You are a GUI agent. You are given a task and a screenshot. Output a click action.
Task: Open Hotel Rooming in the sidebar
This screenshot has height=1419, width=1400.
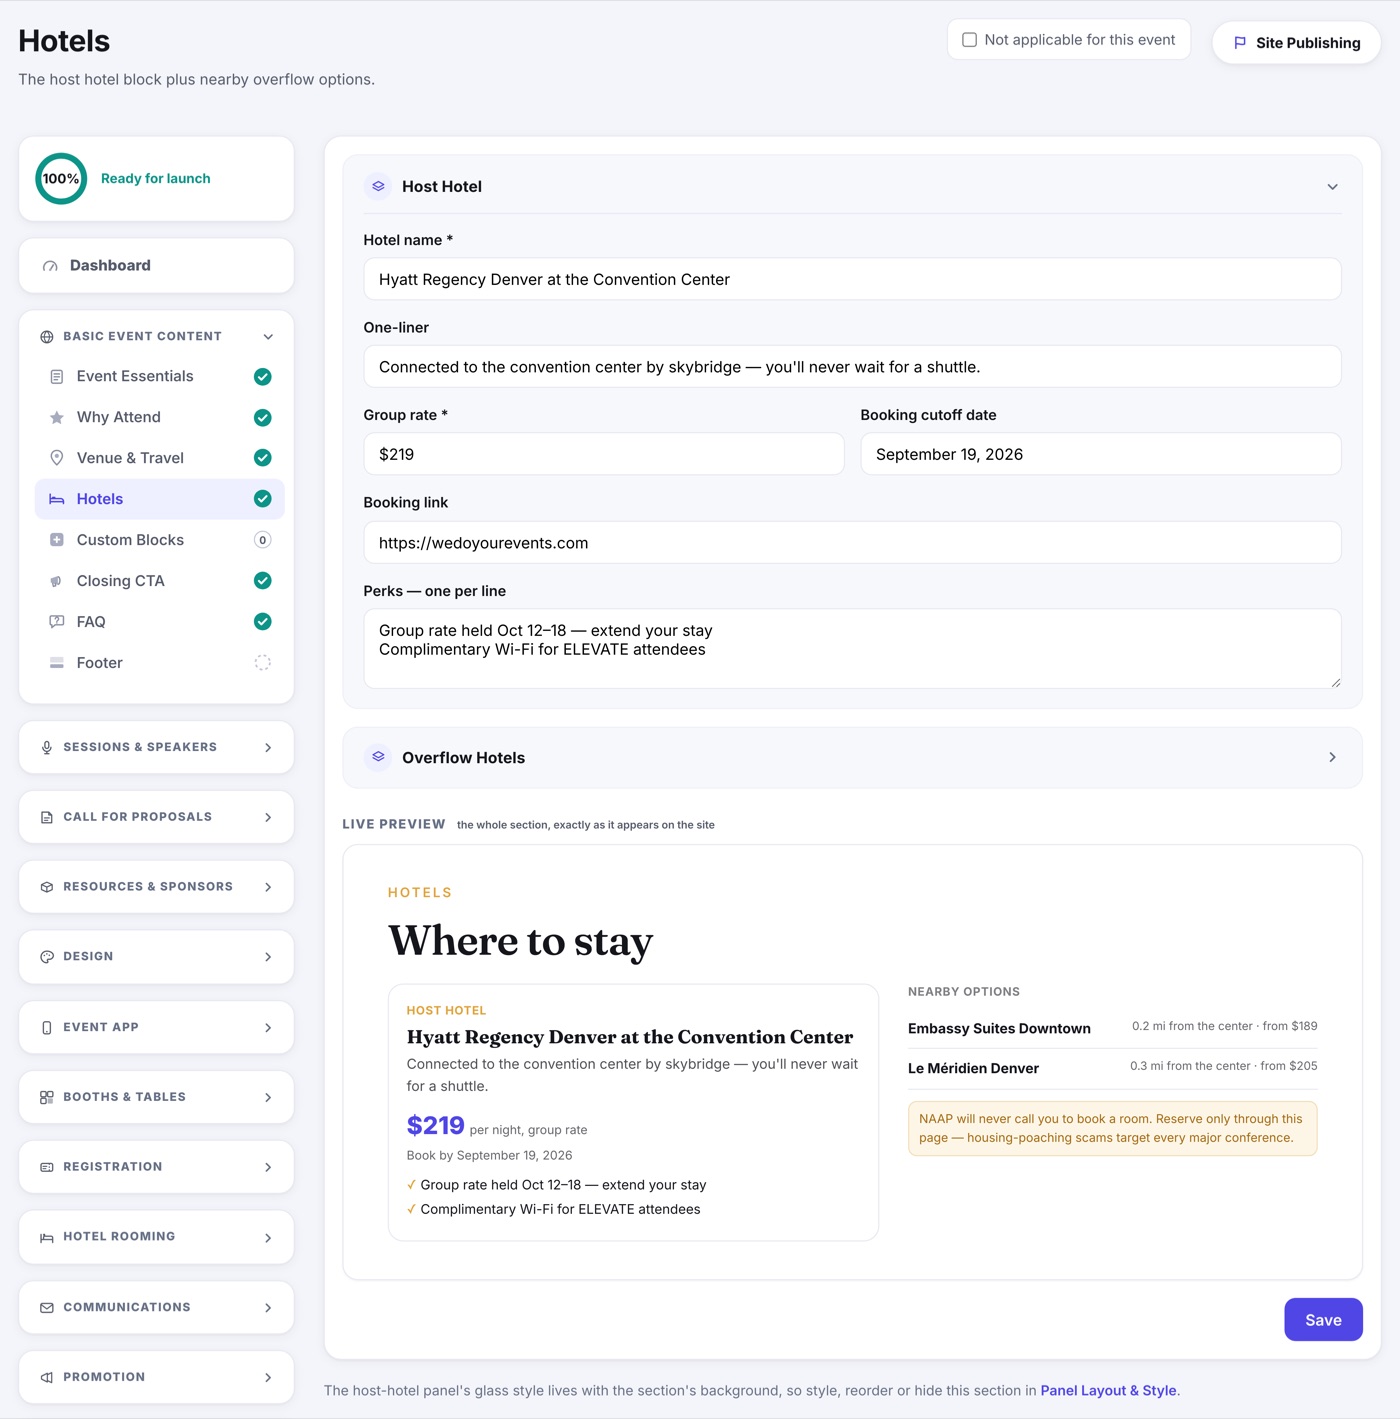156,1238
